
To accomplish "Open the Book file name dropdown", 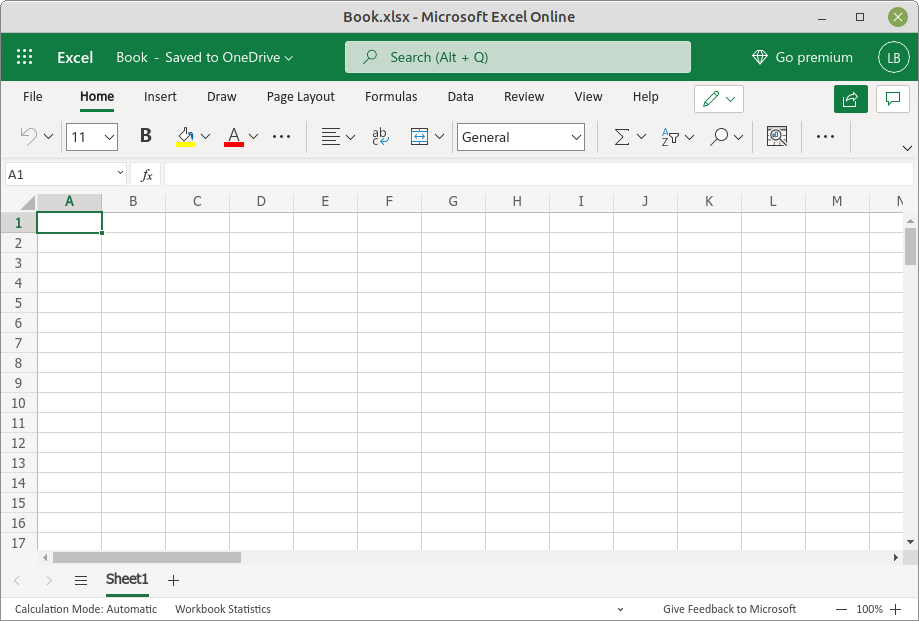I will 205,57.
